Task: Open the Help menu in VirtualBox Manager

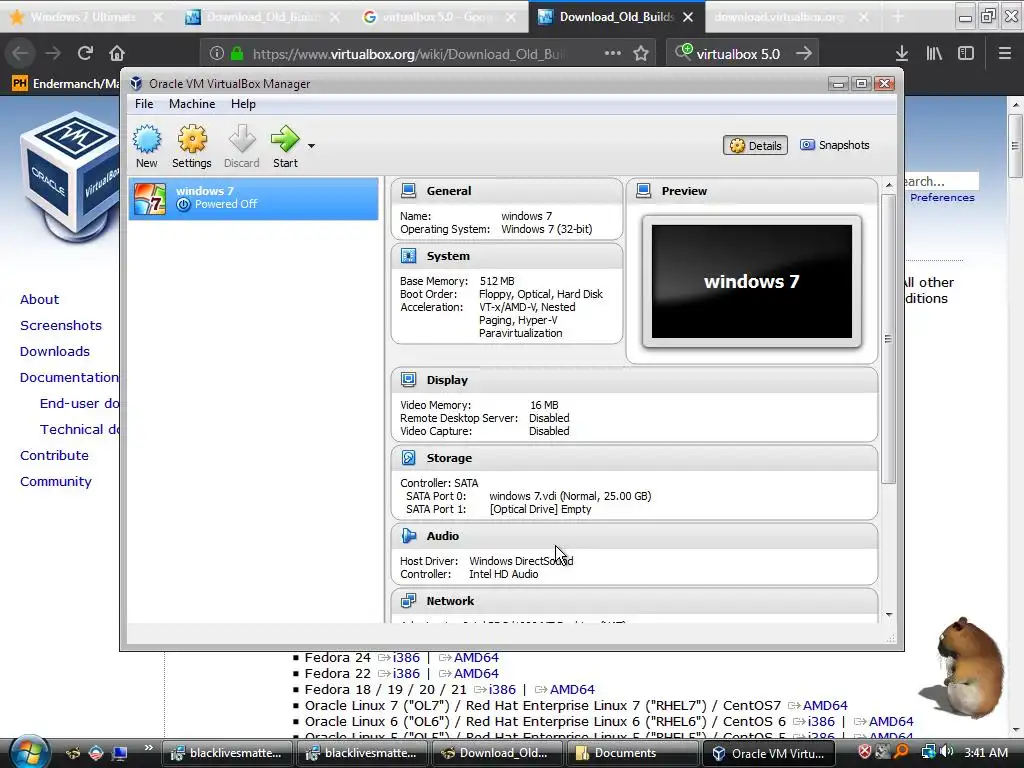Action: pyautogui.click(x=243, y=104)
